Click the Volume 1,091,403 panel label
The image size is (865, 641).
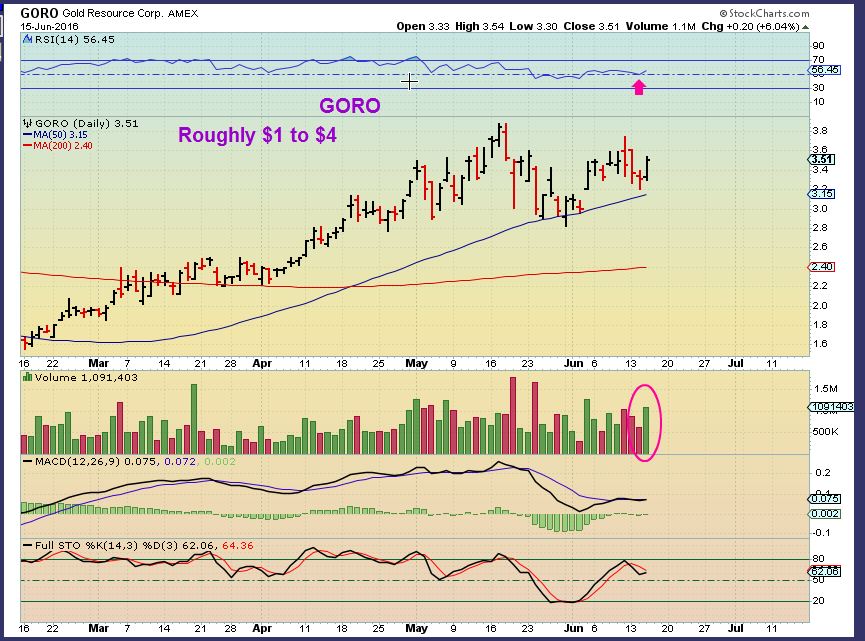coord(86,377)
